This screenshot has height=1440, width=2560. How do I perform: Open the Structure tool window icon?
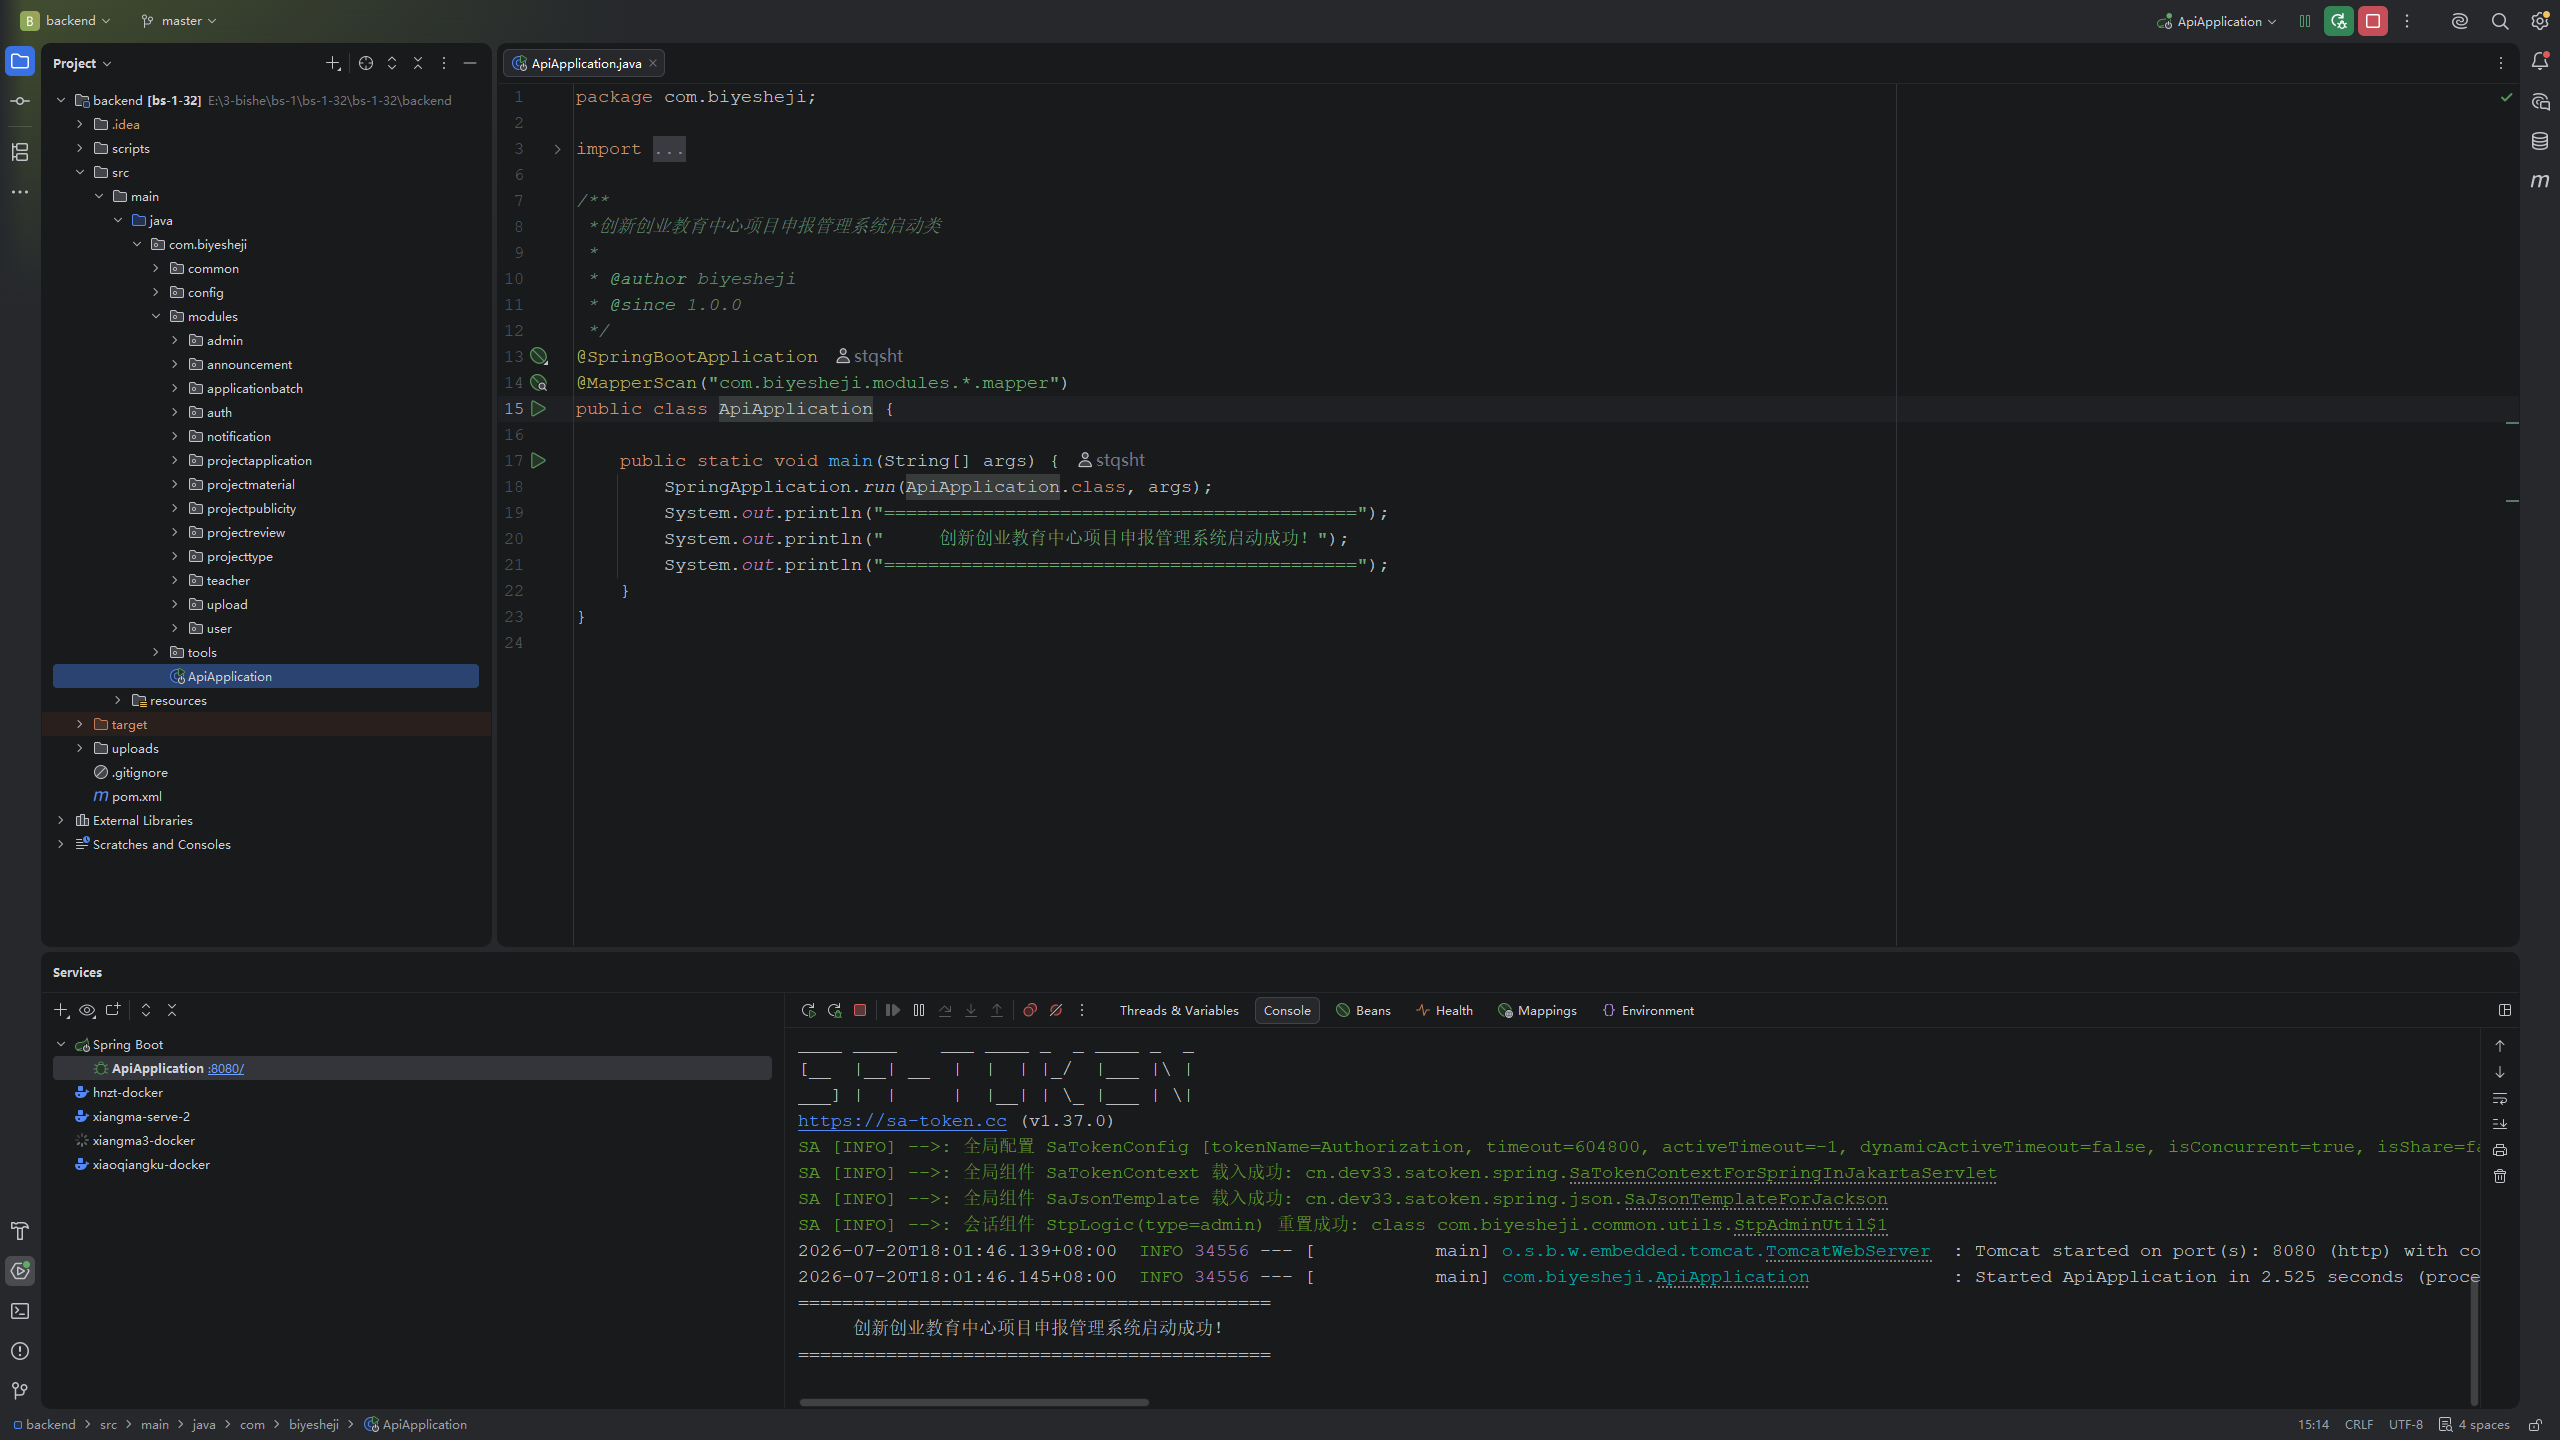[20, 152]
